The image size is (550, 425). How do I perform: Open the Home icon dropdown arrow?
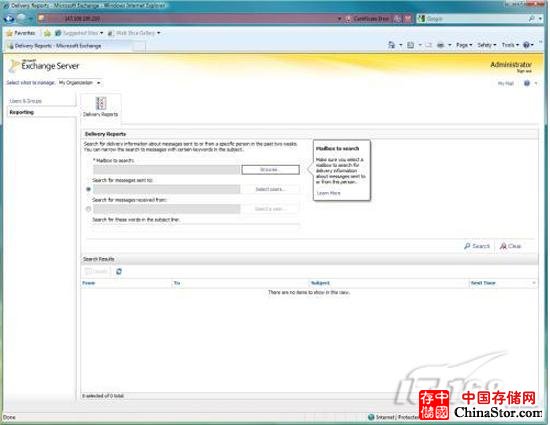pyautogui.click(x=401, y=45)
